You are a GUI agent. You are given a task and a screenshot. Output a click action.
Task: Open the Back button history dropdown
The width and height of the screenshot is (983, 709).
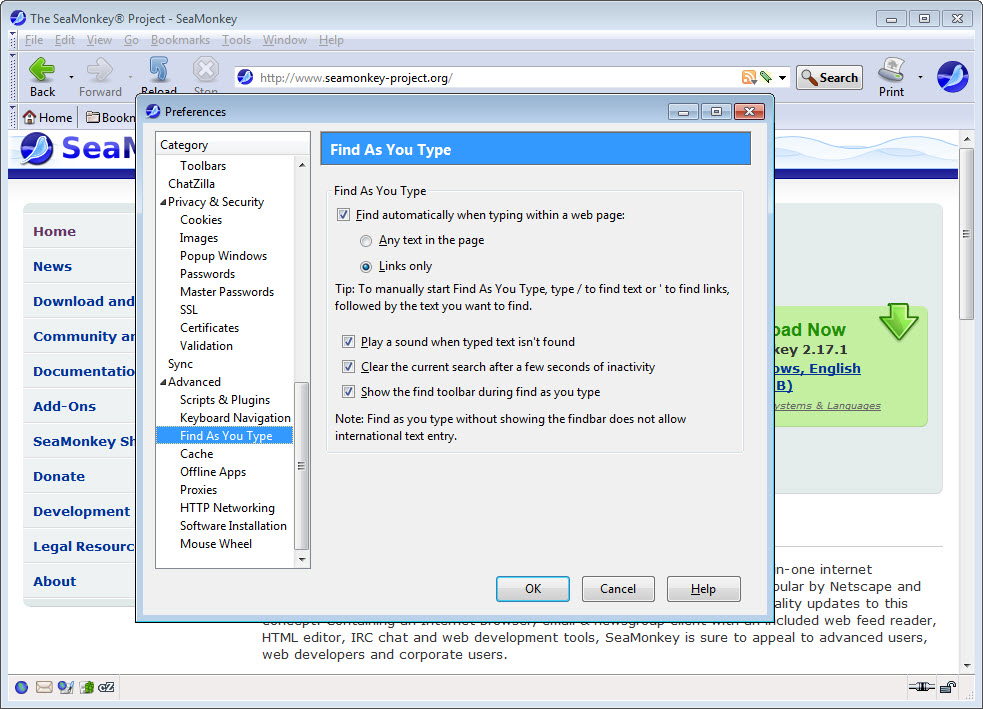point(71,77)
